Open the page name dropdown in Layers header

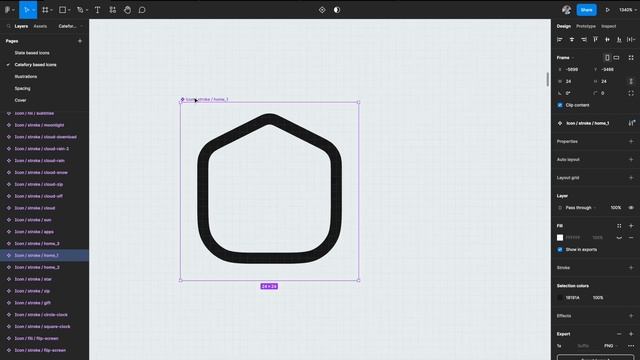click(70, 26)
